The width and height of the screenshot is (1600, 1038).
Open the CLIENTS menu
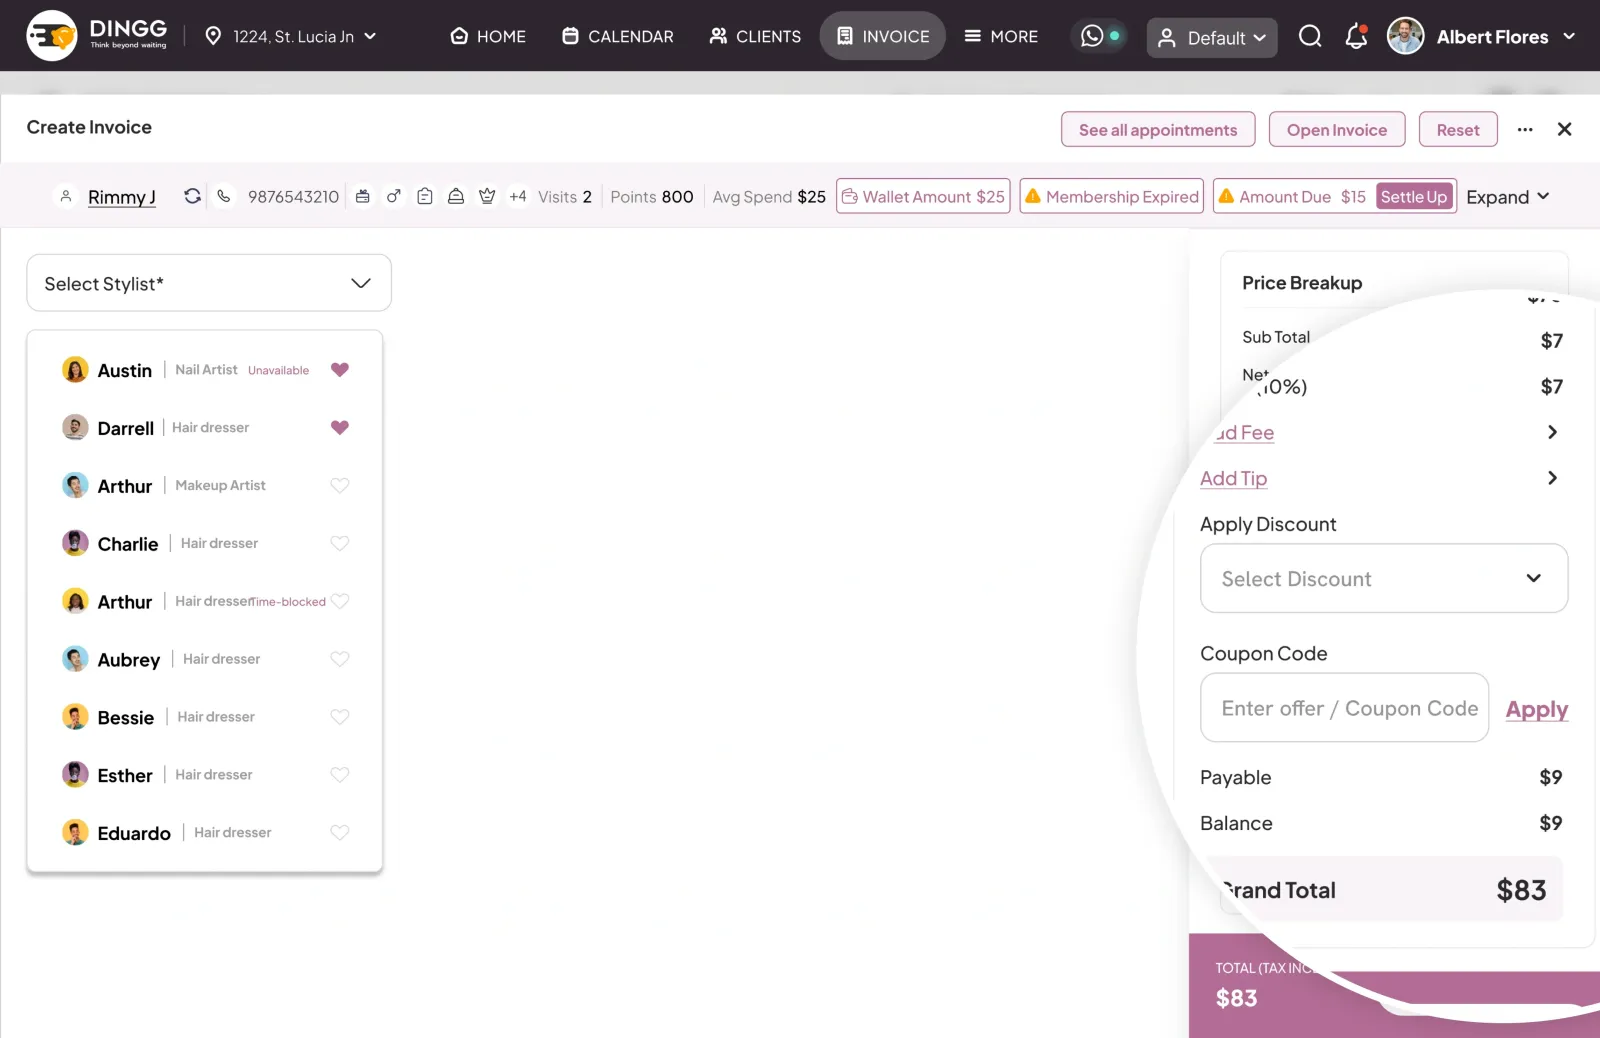pos(755,37)
